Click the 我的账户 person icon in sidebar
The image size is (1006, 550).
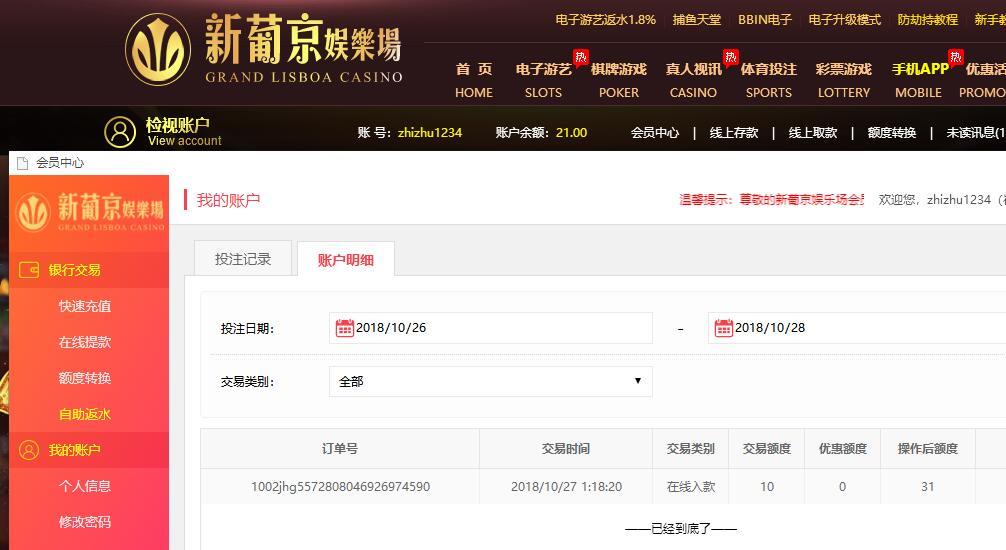[29, 450]
